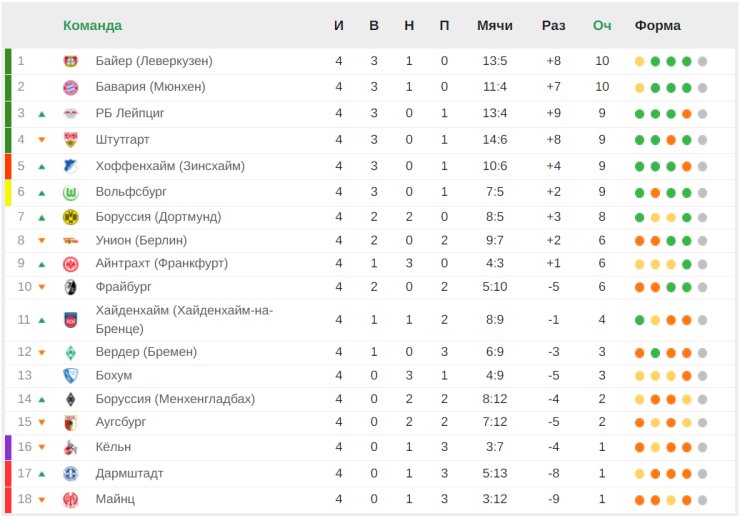
Task: Click the Майнц red club logo
Action: coord(70,499)
